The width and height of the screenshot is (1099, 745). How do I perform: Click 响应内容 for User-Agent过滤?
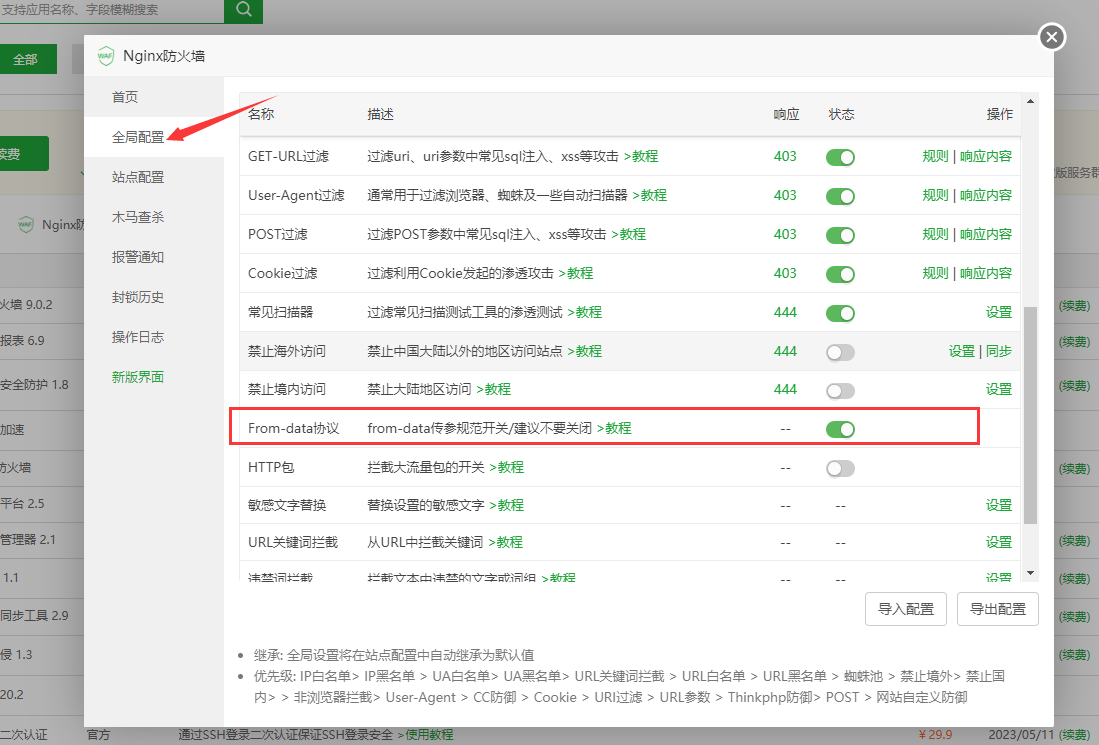click(985, 196)
